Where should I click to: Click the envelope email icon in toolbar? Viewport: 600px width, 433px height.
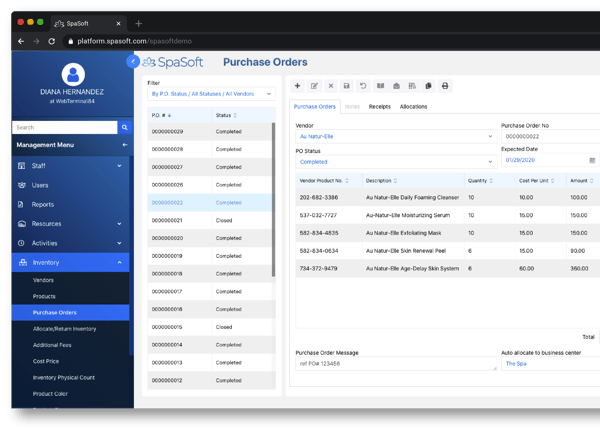(396, 86)
